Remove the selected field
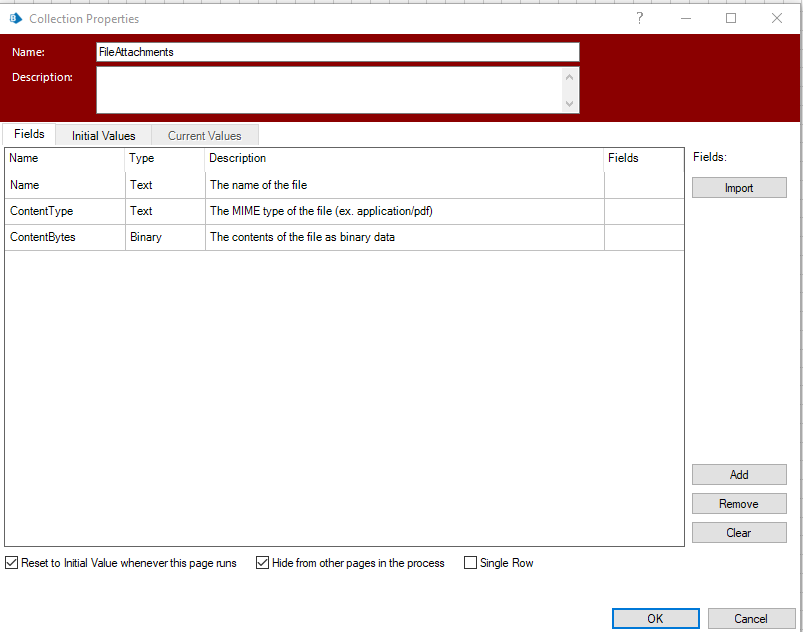This screenshot has width=803, height=632. pos(739,504)
